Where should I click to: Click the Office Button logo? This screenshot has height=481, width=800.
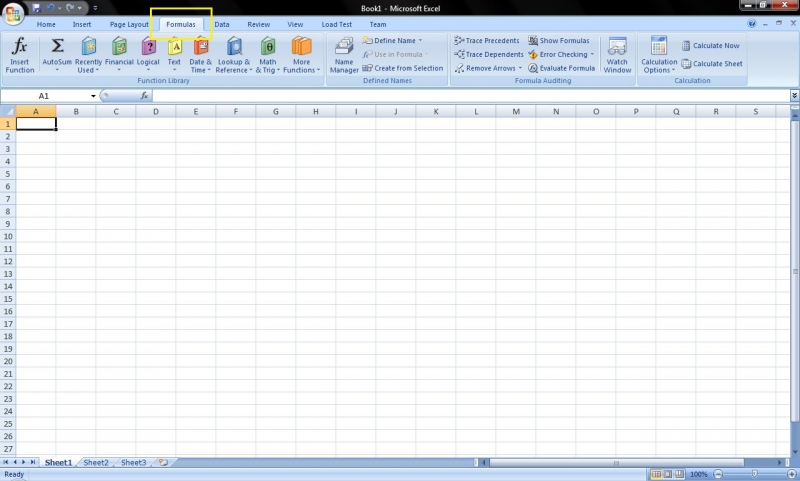click(x=14, y=13)
